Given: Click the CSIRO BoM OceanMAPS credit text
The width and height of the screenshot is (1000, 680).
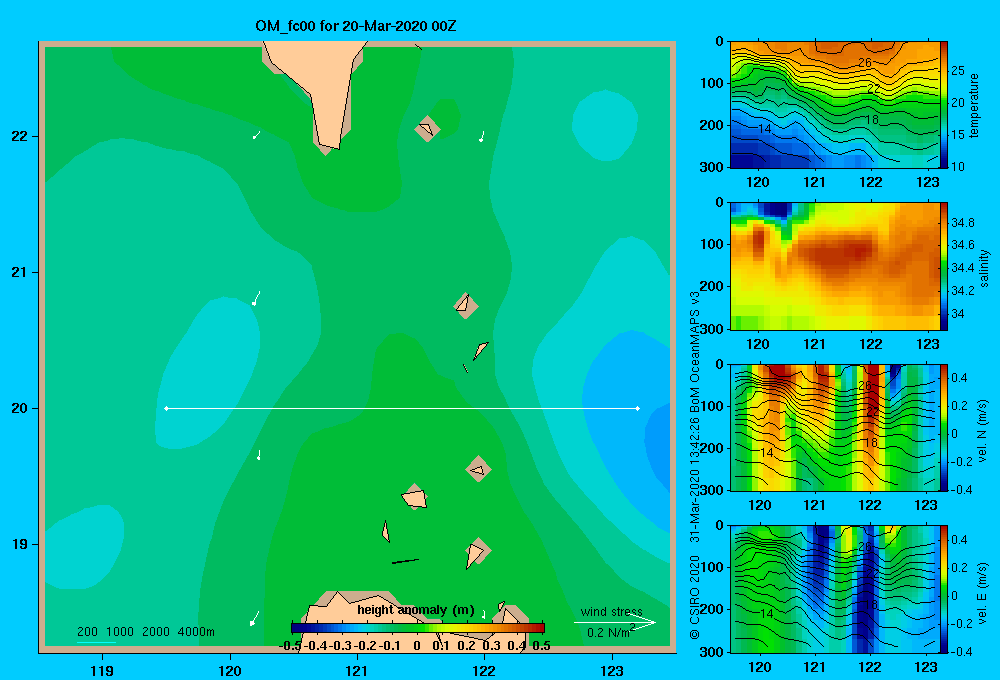Looking at the screenshot, I should pos(695,465).
